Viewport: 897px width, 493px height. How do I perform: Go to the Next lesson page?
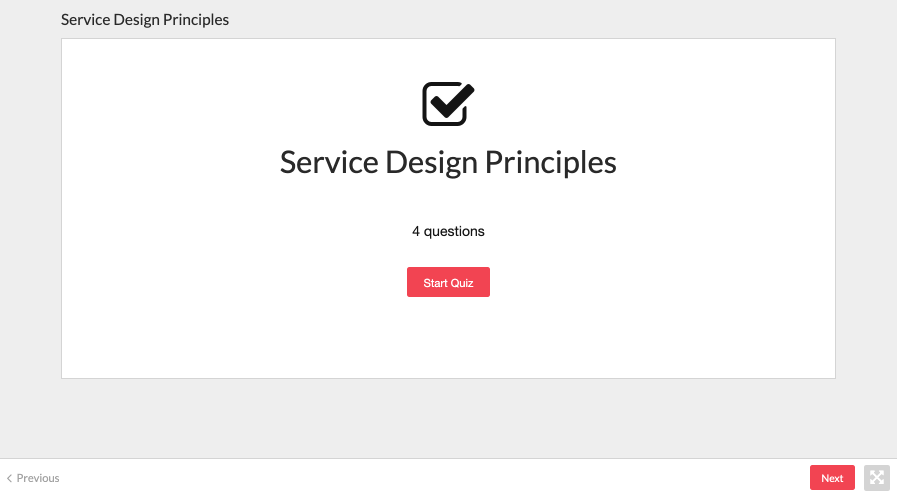(x=832, y=478)
